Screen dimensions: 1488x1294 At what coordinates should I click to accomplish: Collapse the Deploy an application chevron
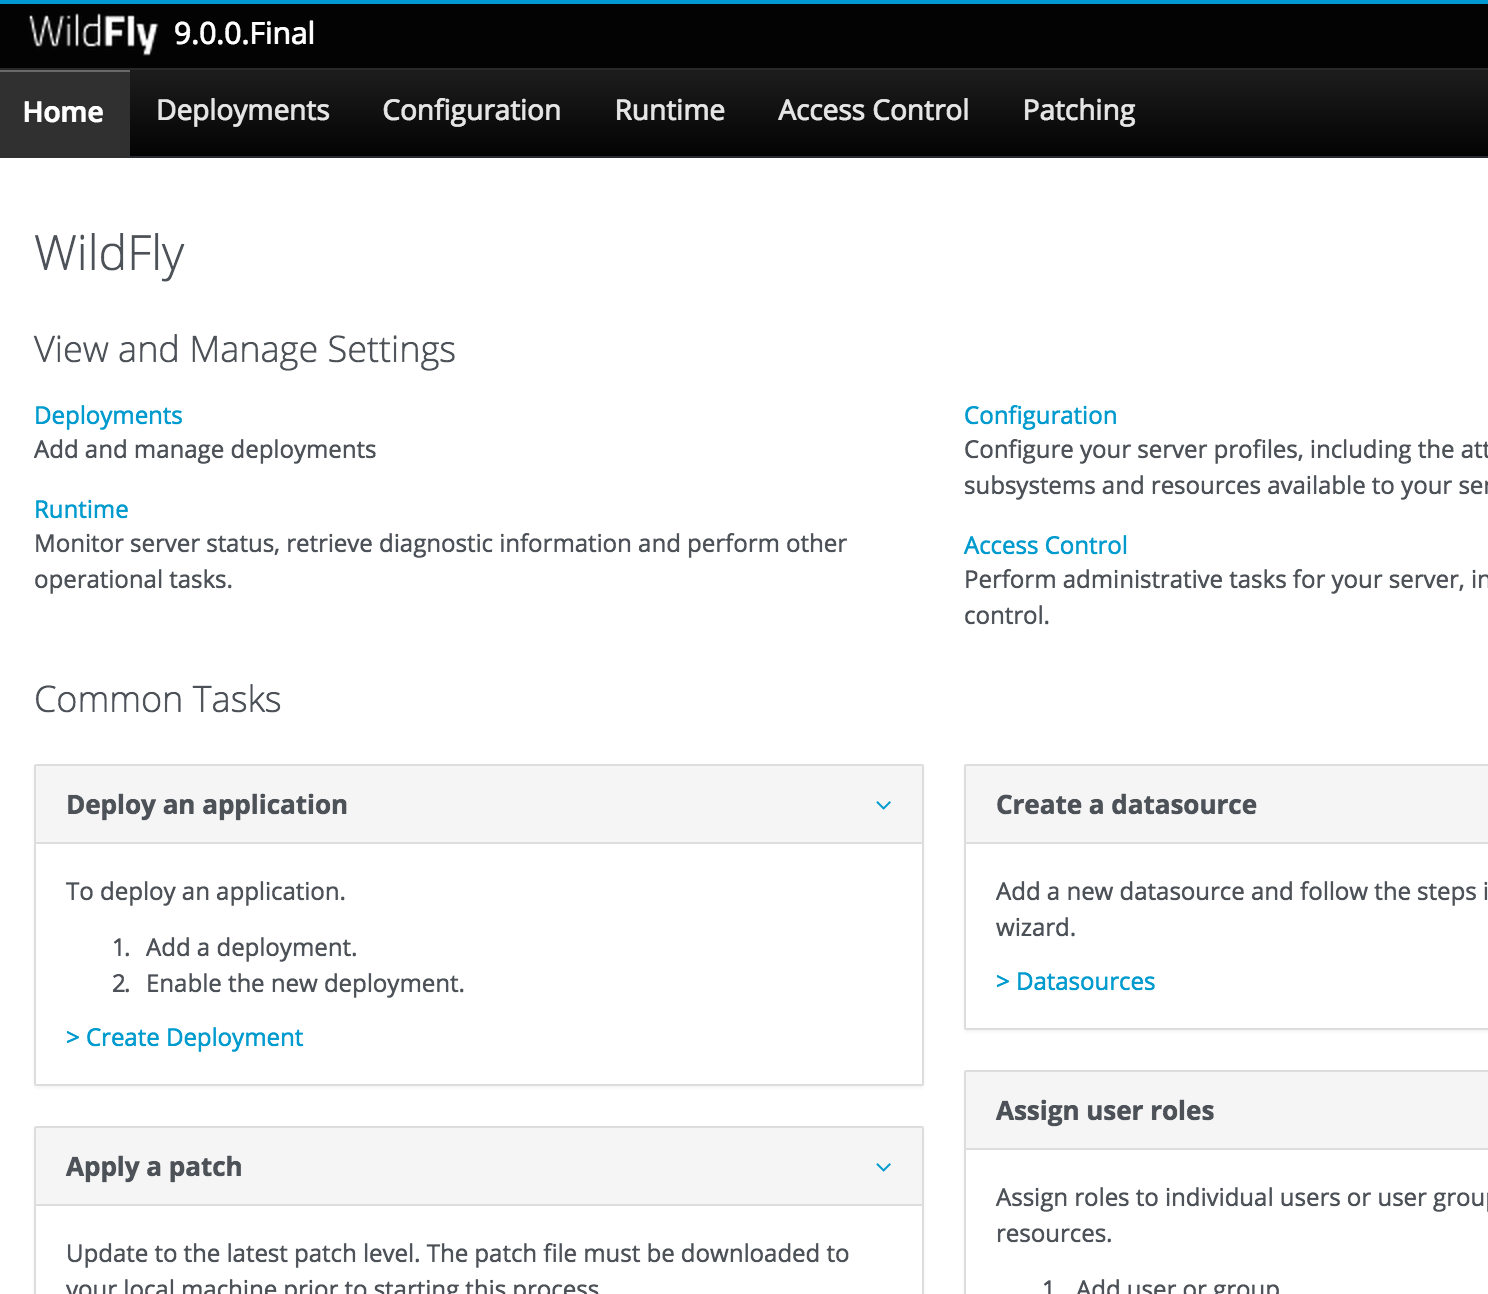(x=883, y=805)
